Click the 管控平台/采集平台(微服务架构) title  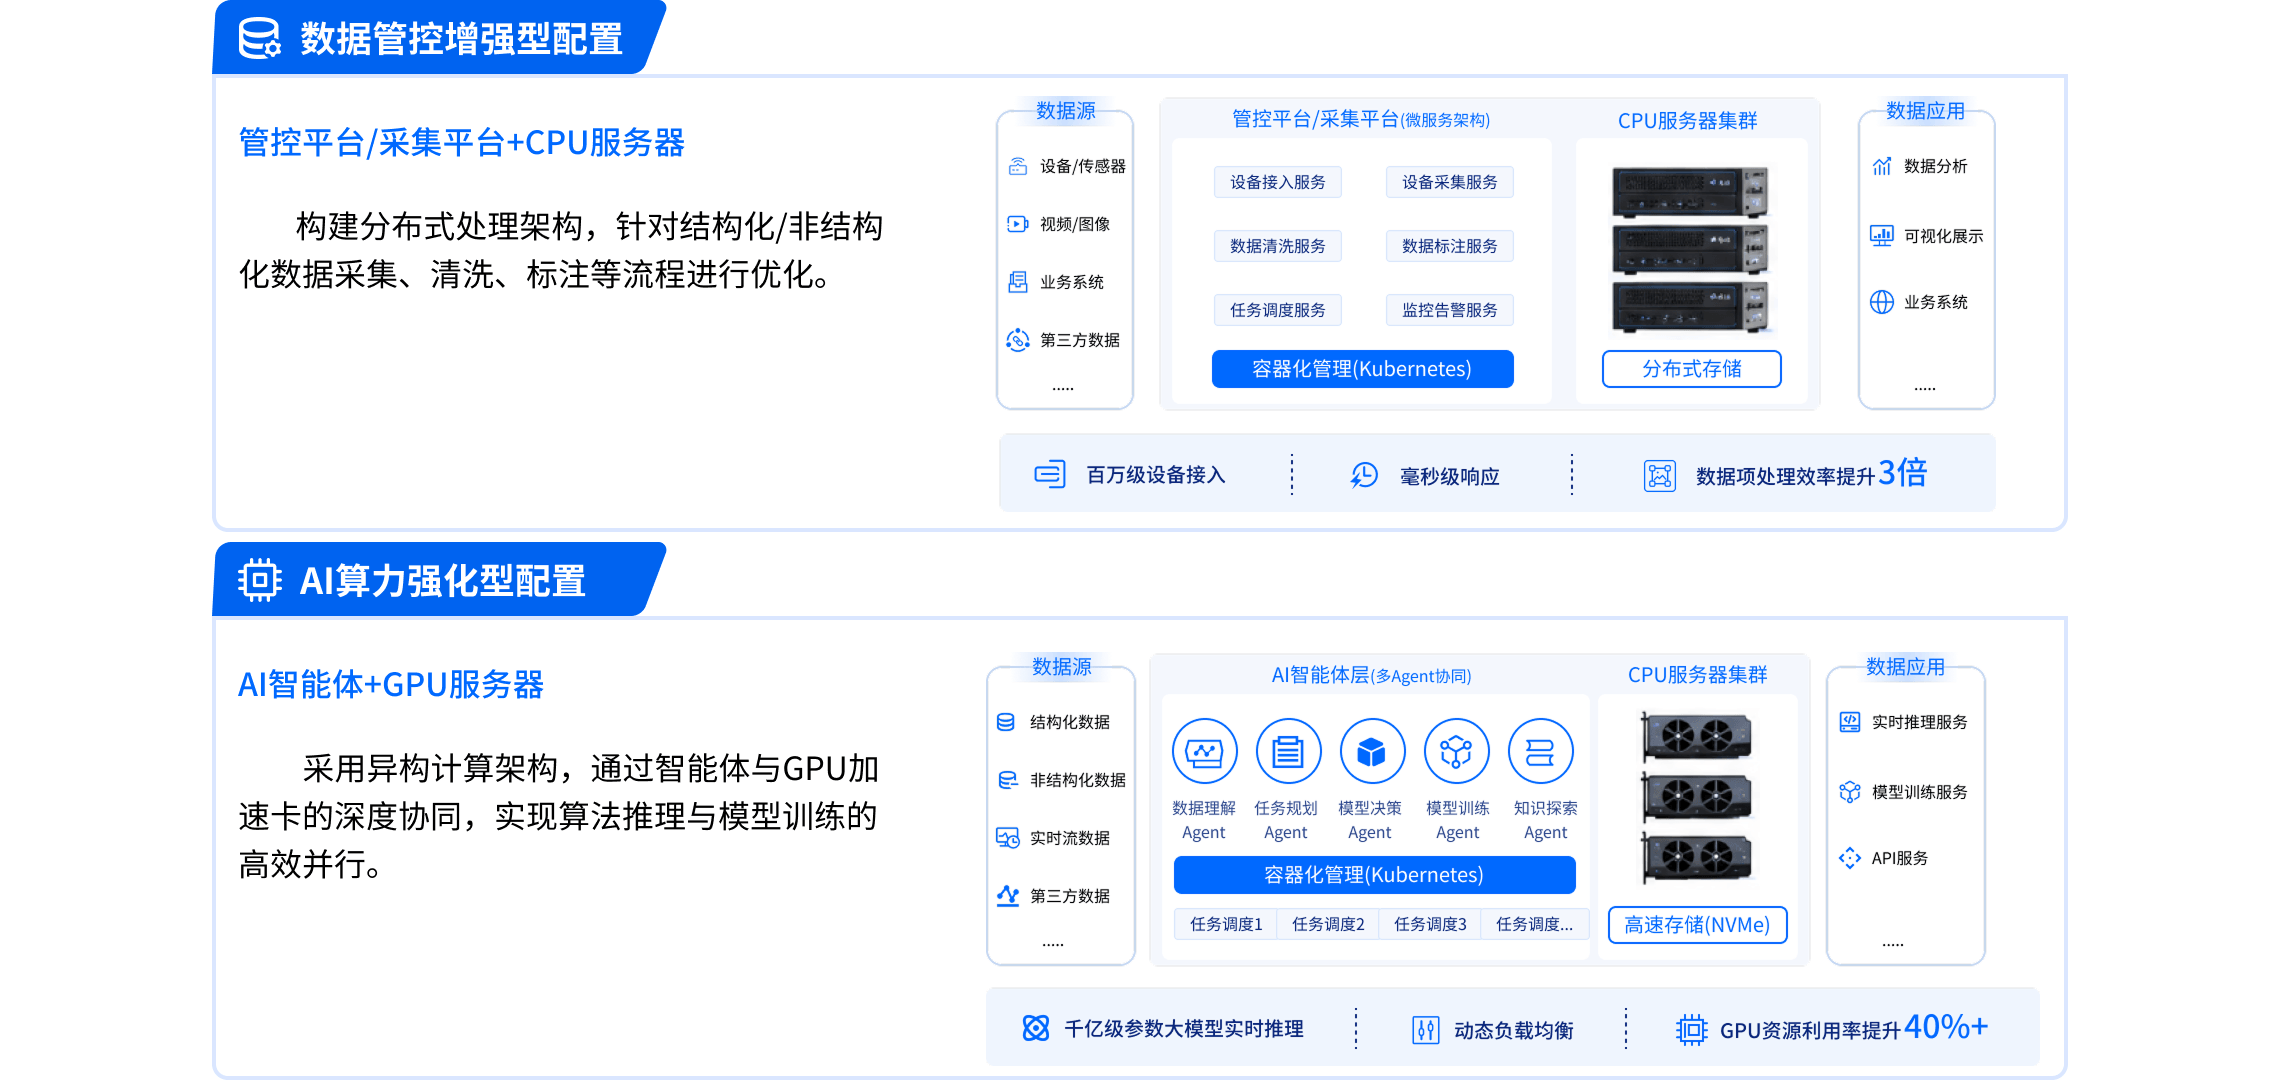[1361, 120]
